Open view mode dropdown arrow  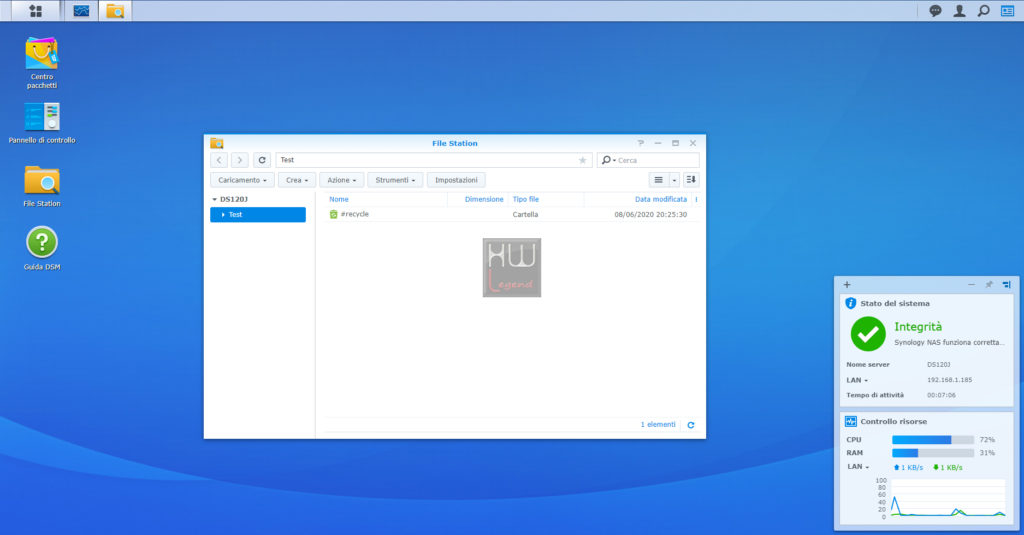(x=674, y=180)
